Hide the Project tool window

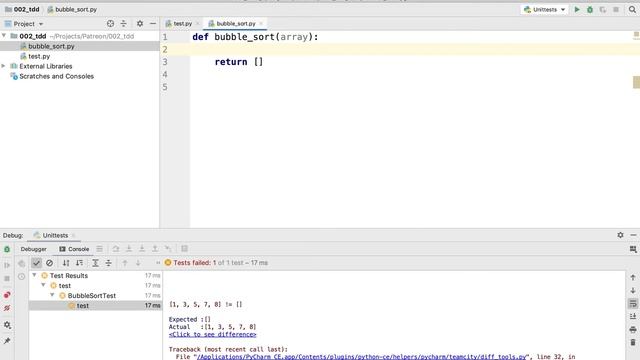(x=153, y=24)
